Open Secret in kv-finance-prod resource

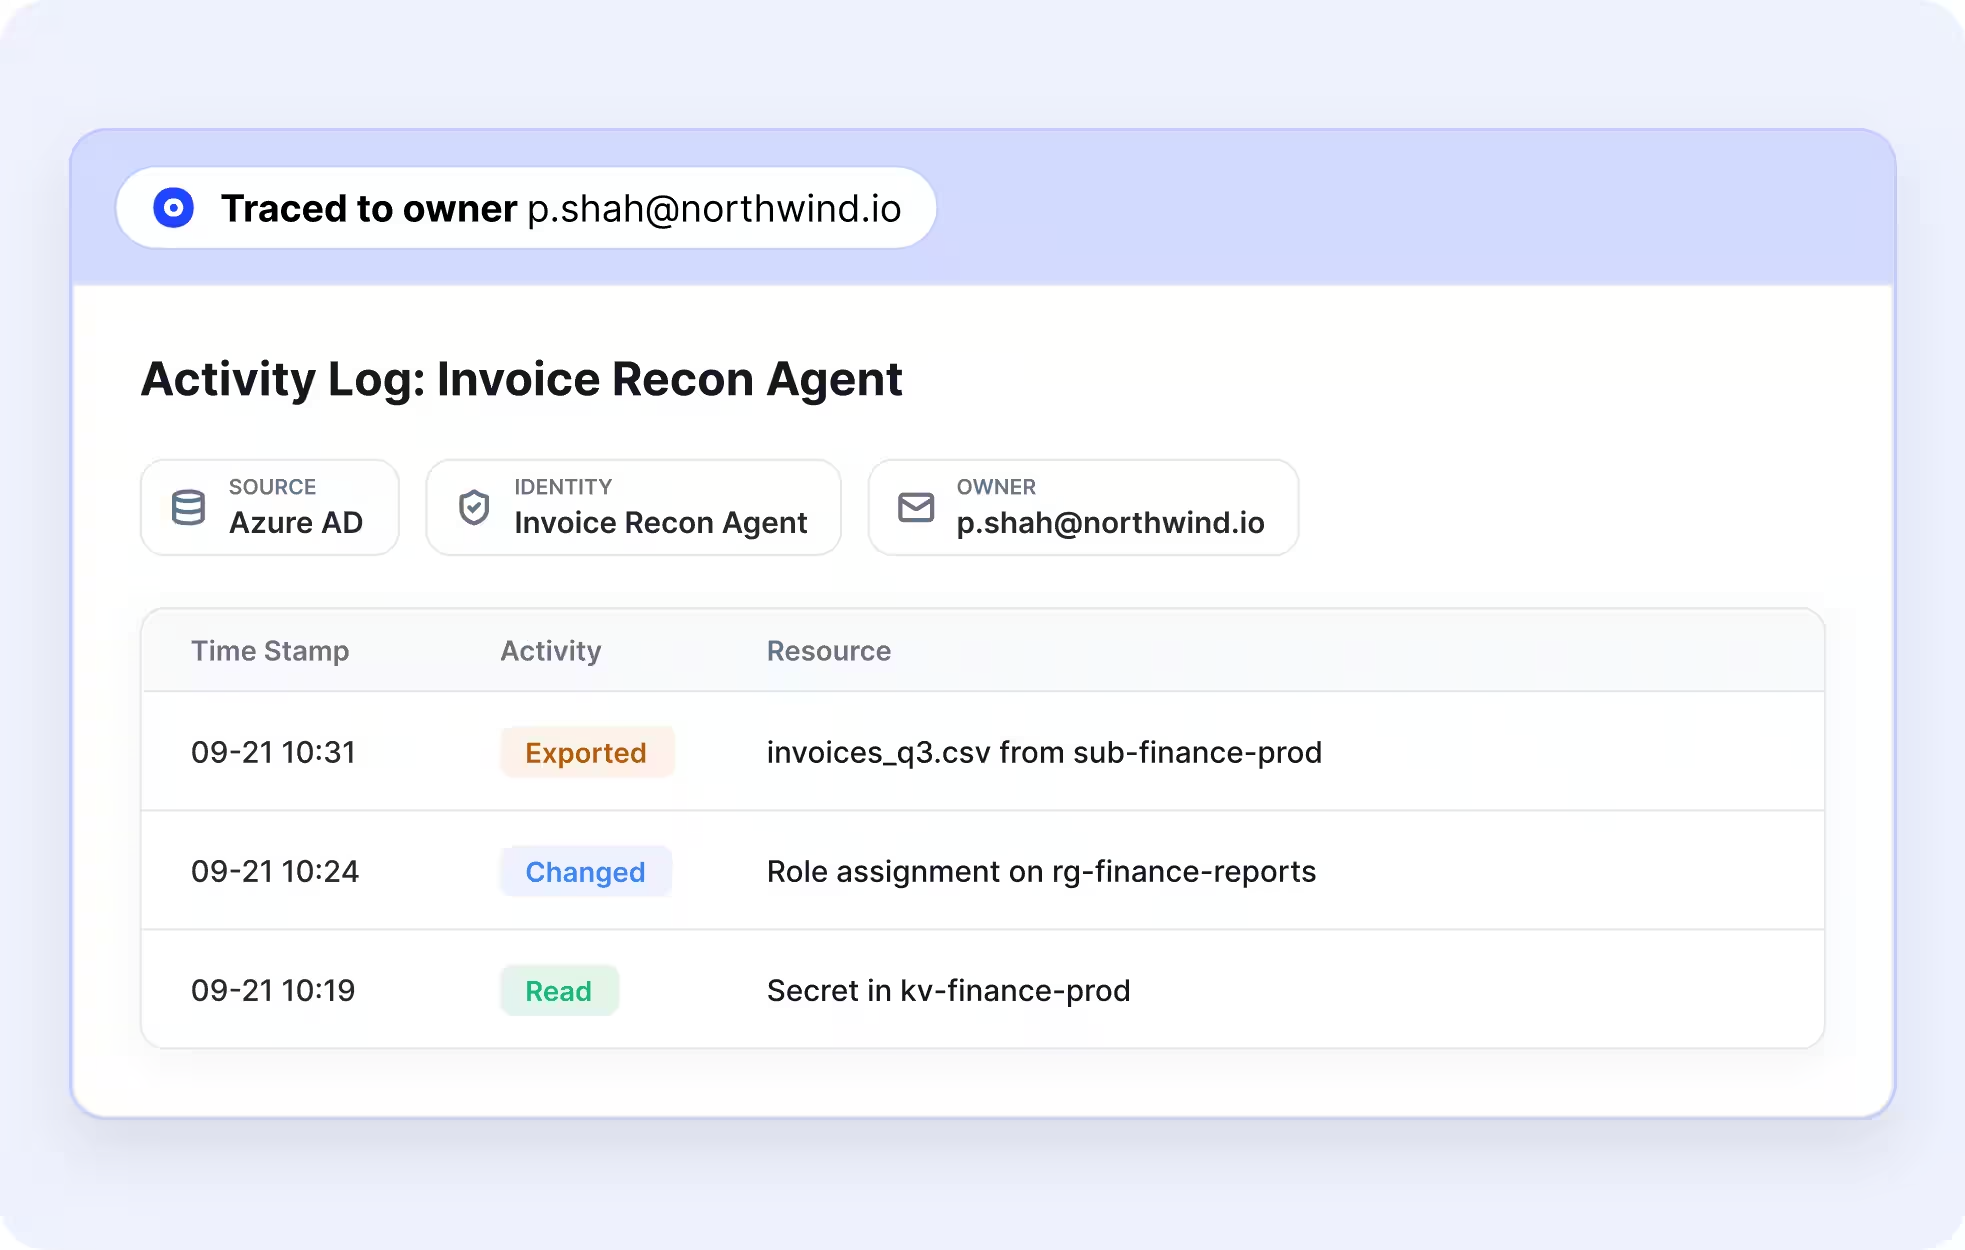click(948, 990)
